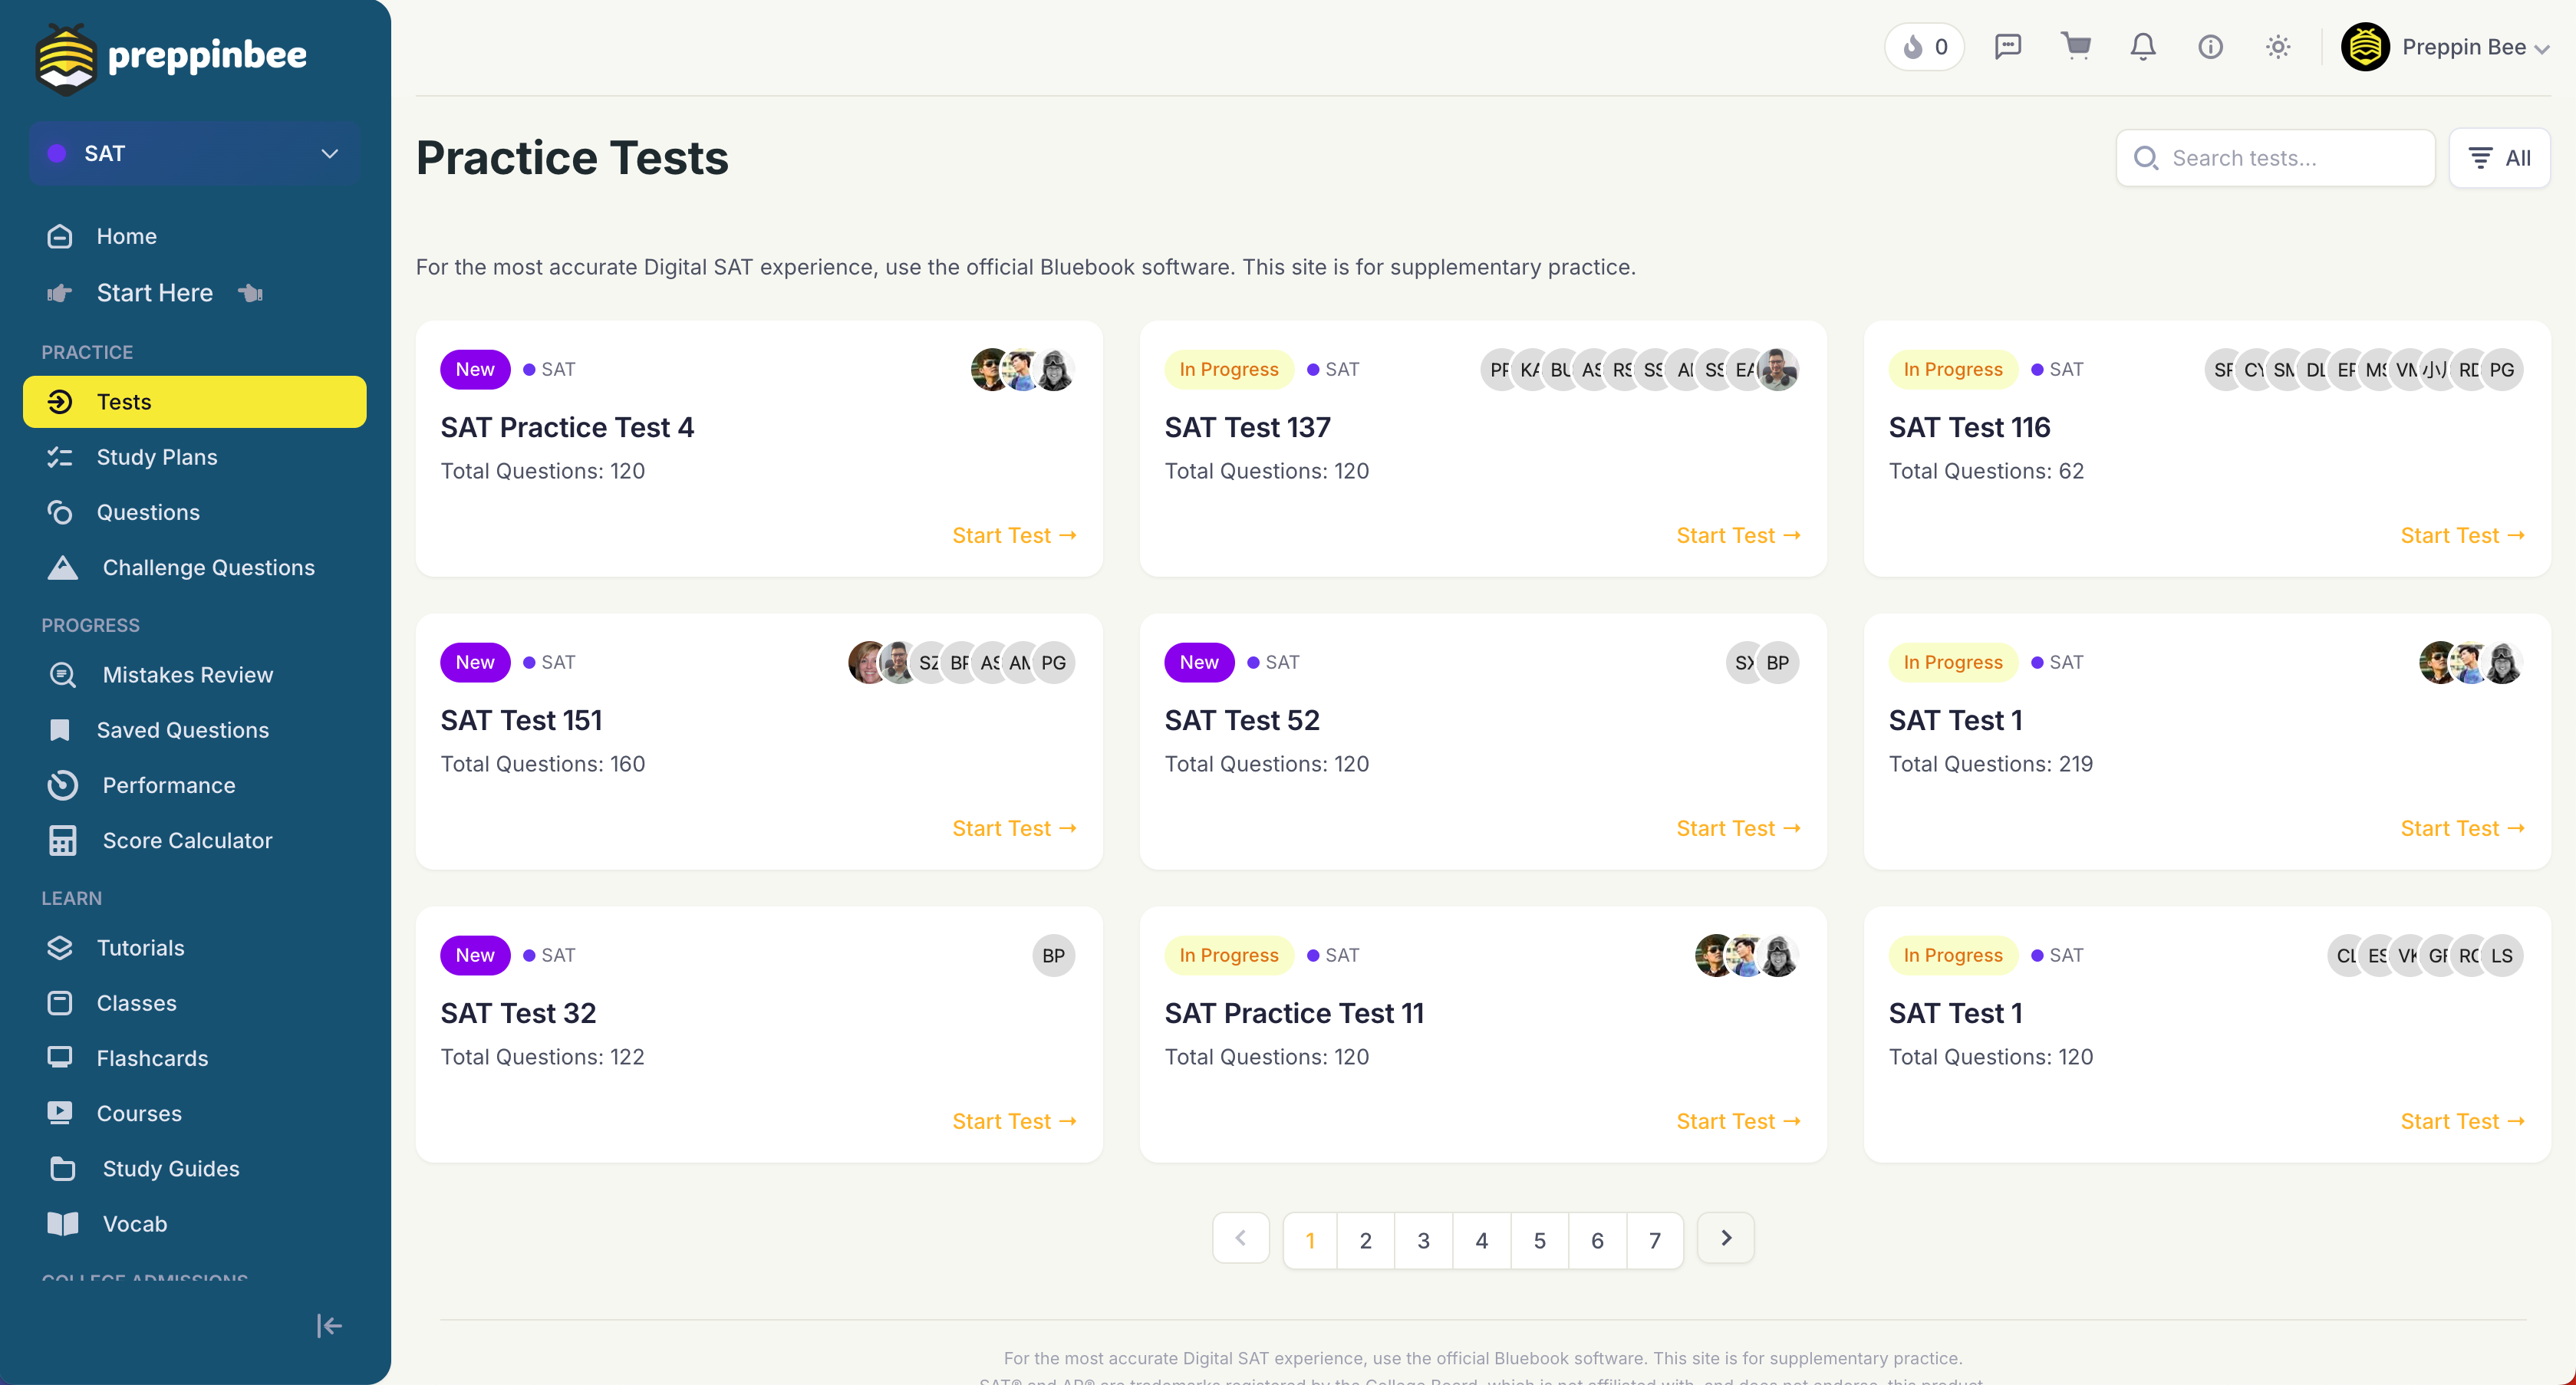Click Challenge Questions mountain icon
This screenshot has height=1385, width=2576.
point(62,567)
